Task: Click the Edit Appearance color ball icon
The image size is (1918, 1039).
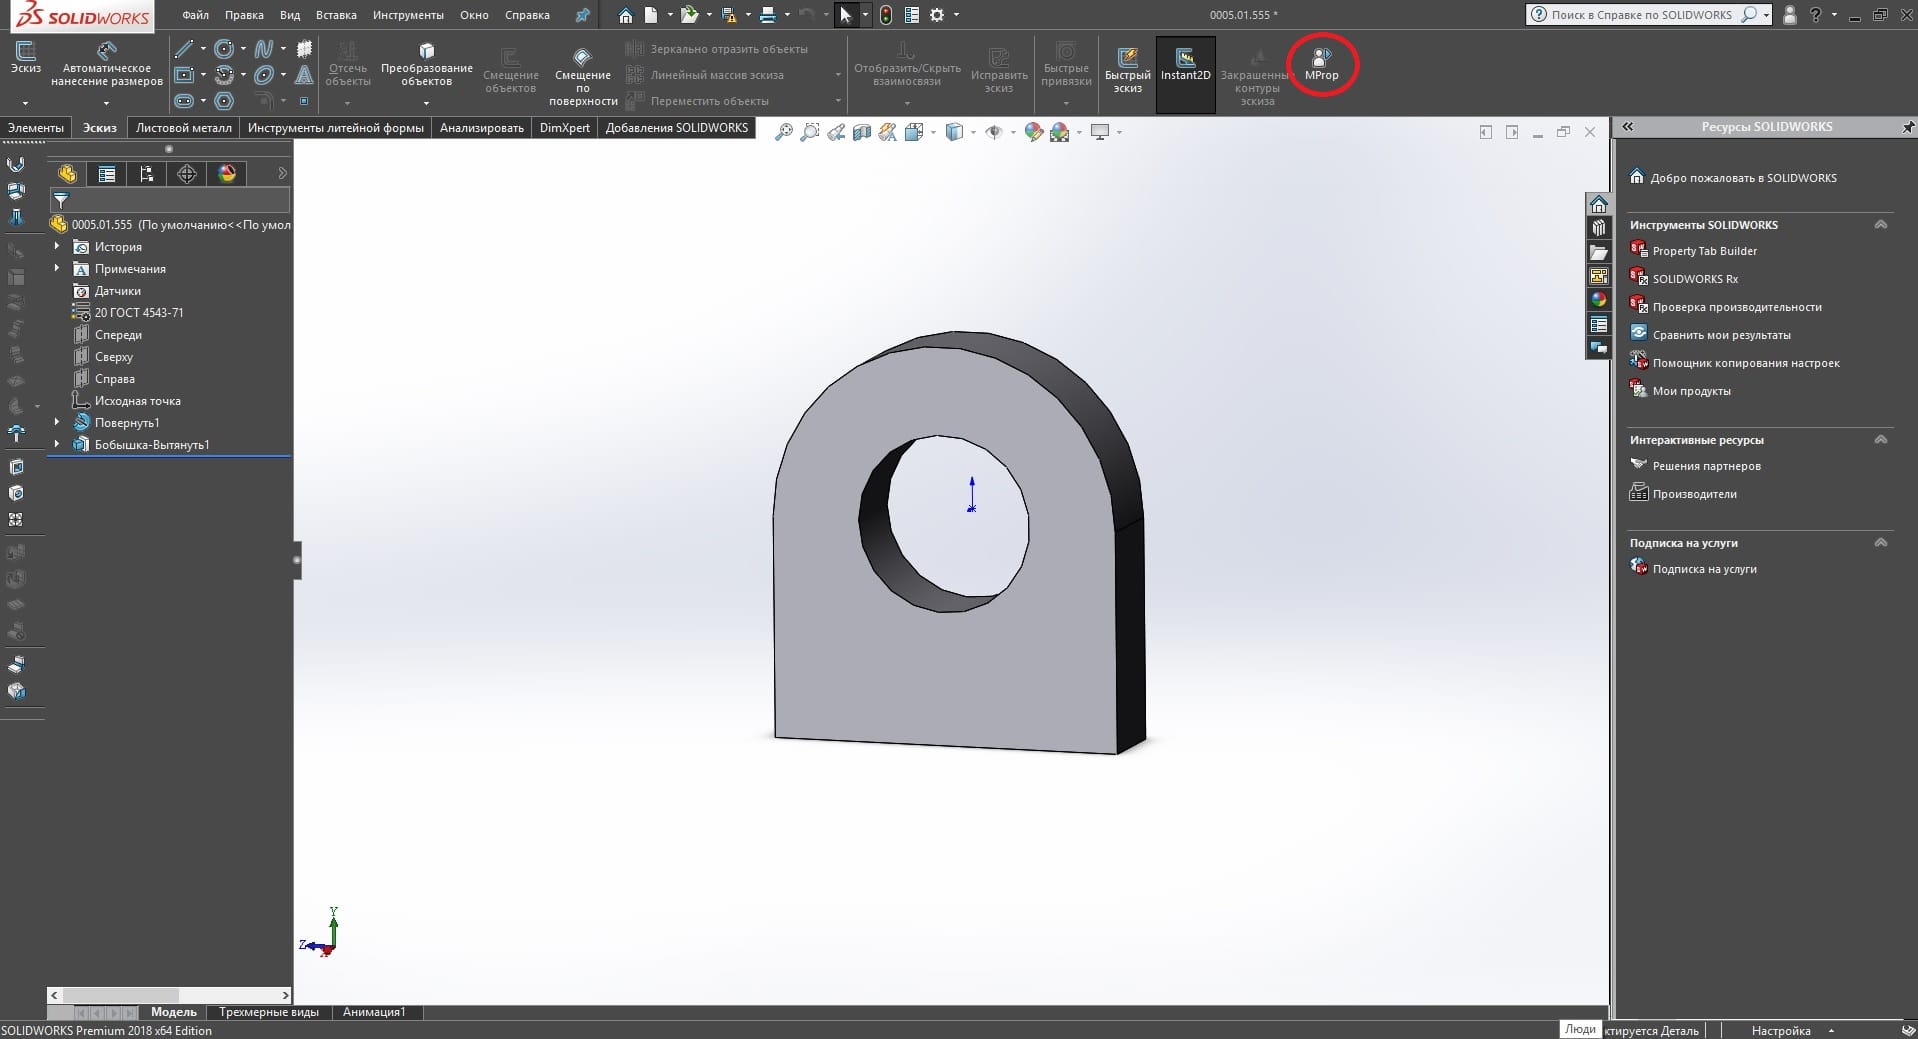Action: (x=1034, y=132)
